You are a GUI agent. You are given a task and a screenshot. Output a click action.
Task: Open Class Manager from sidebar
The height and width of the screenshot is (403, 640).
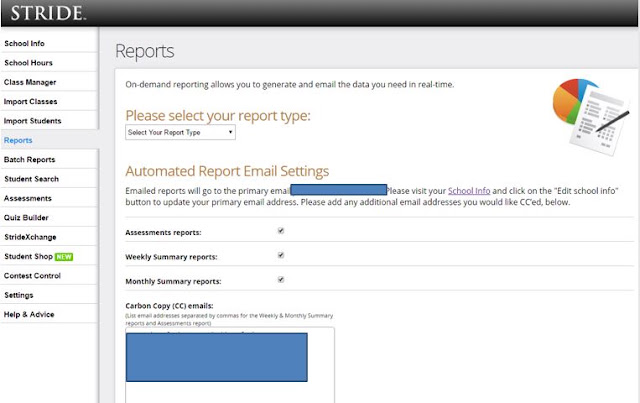tap(30, 82)
